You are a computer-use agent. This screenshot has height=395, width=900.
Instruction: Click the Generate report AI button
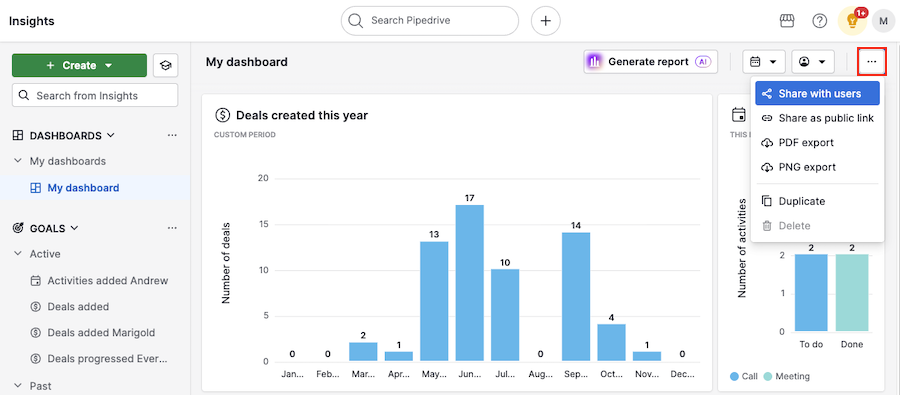651,61
